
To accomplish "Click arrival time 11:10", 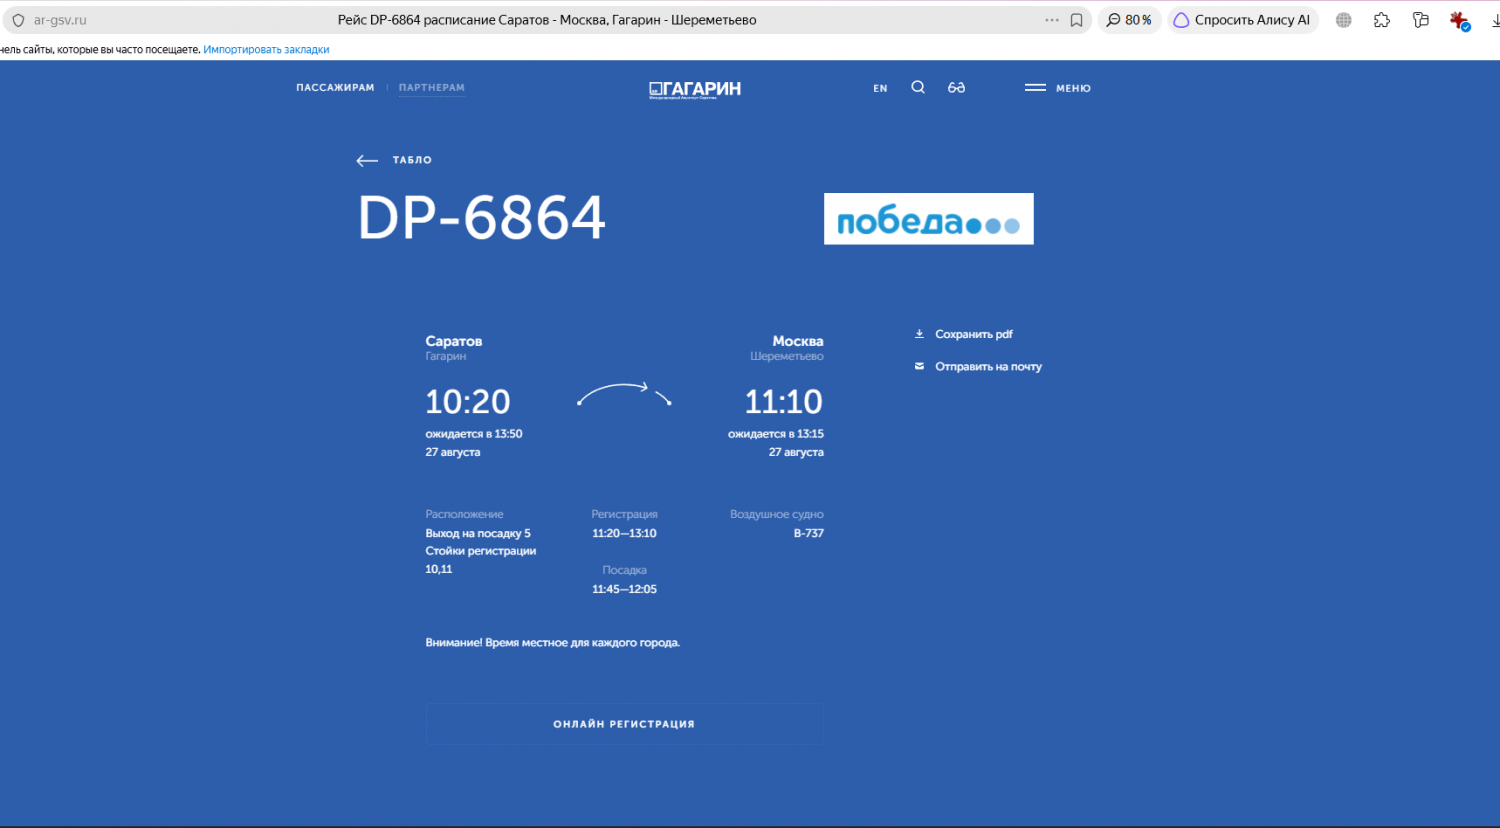I will (x=784, y=402).
